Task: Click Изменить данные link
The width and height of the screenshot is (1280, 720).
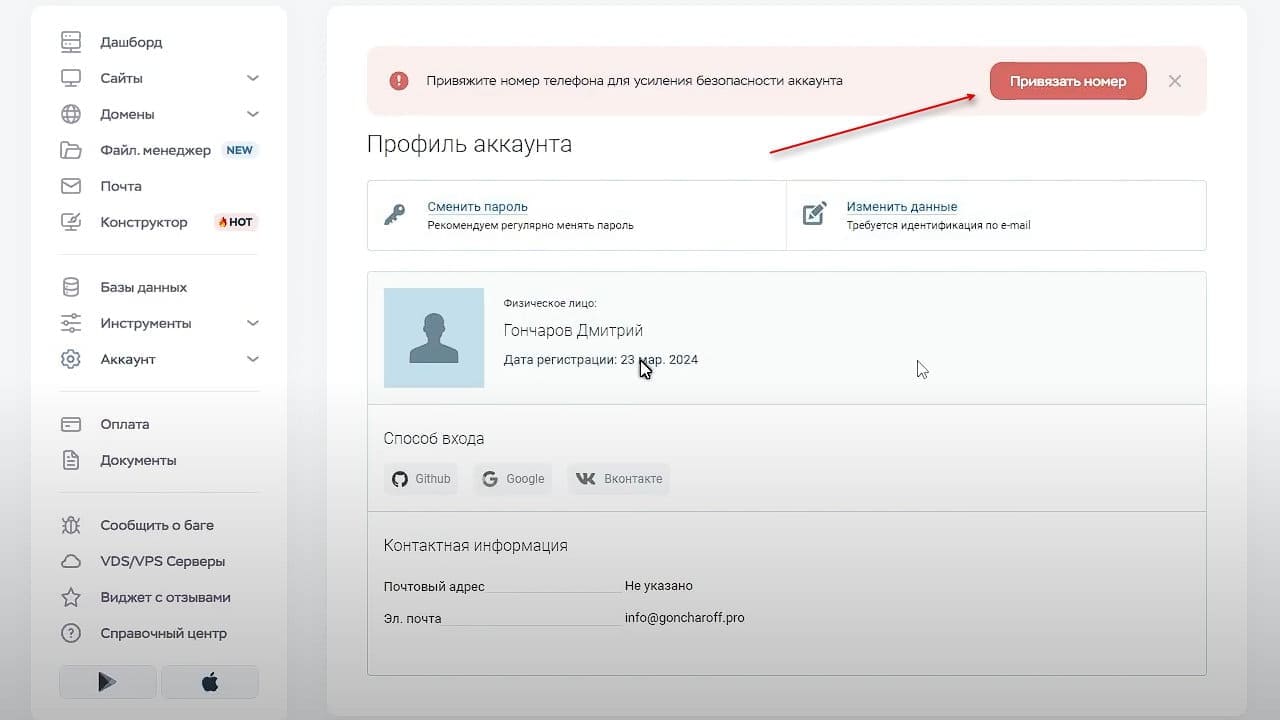Action: coord(902,207)
